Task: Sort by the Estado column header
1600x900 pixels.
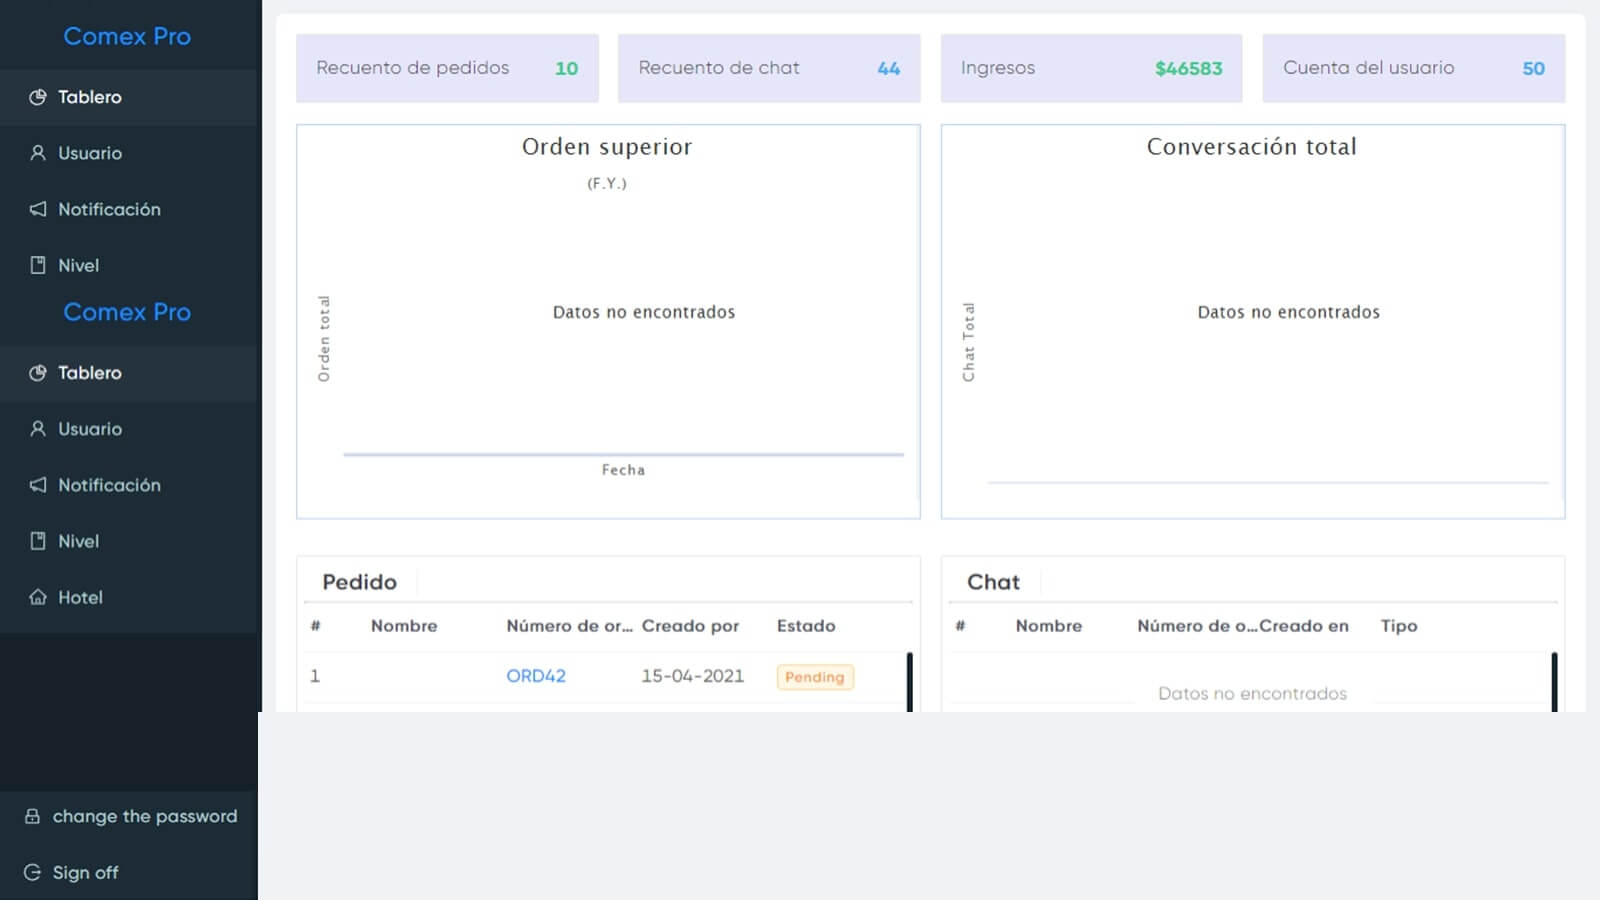Action: click(x=805, y=626)
